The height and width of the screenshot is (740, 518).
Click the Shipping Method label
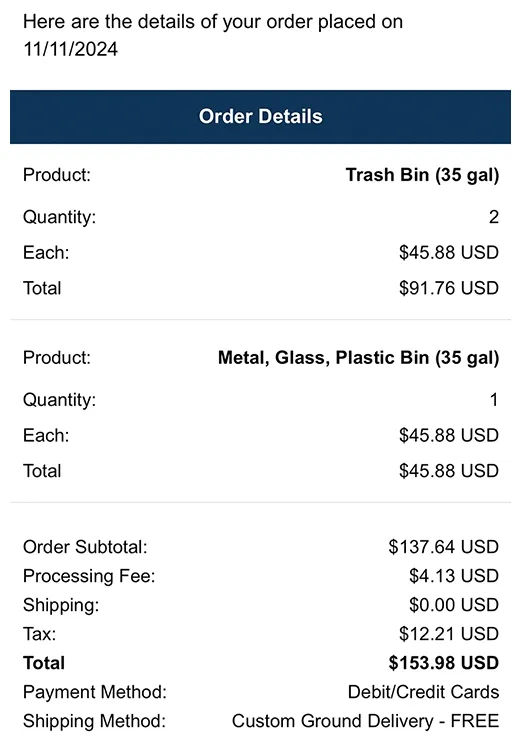pyautogui.click(x=94, y=722)
